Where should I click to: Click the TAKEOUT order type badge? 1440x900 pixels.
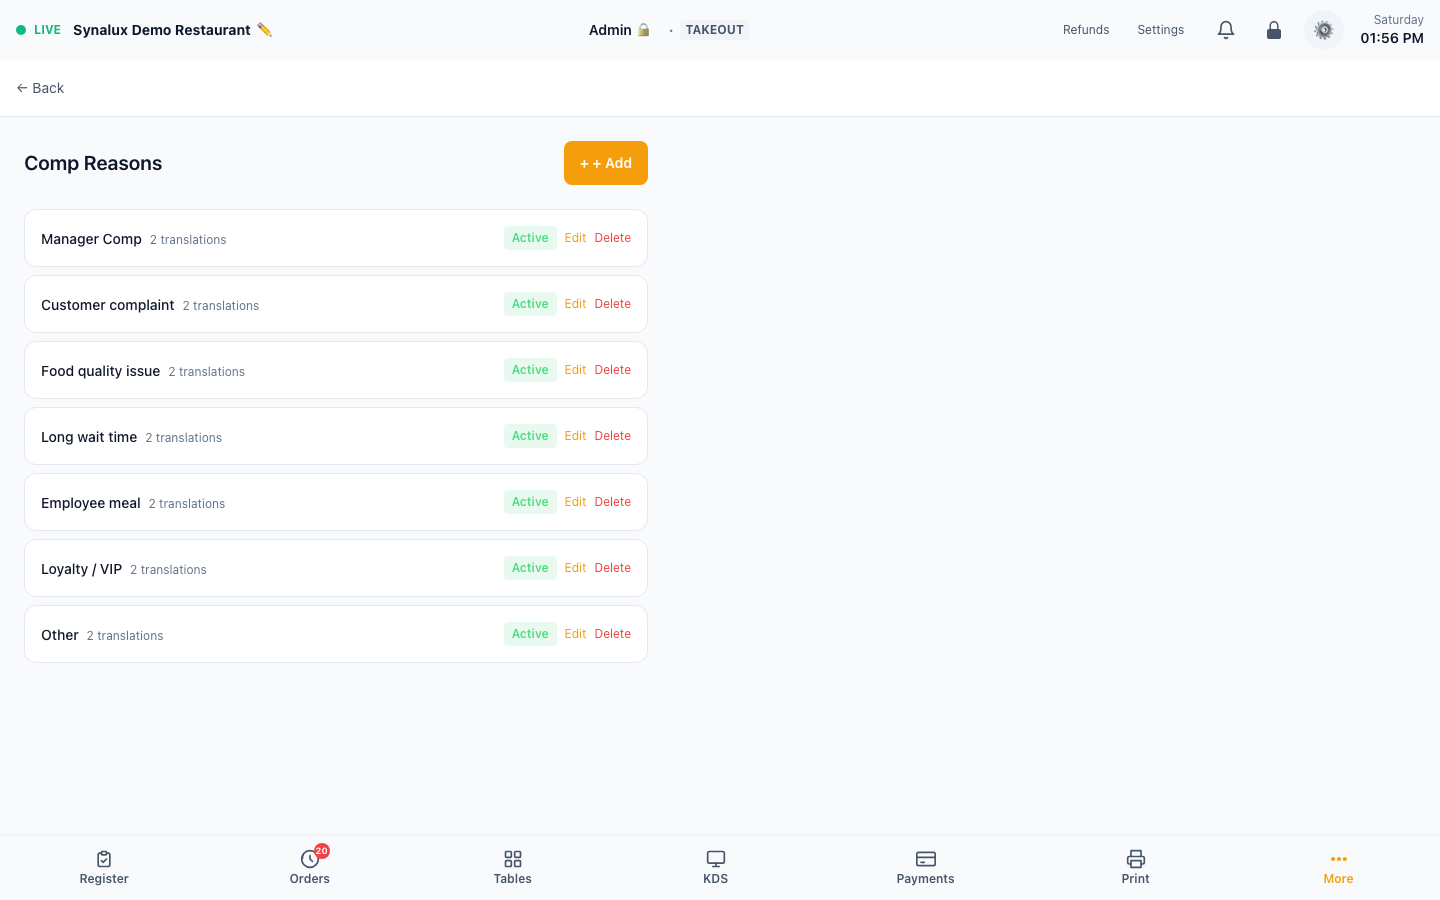715,30
